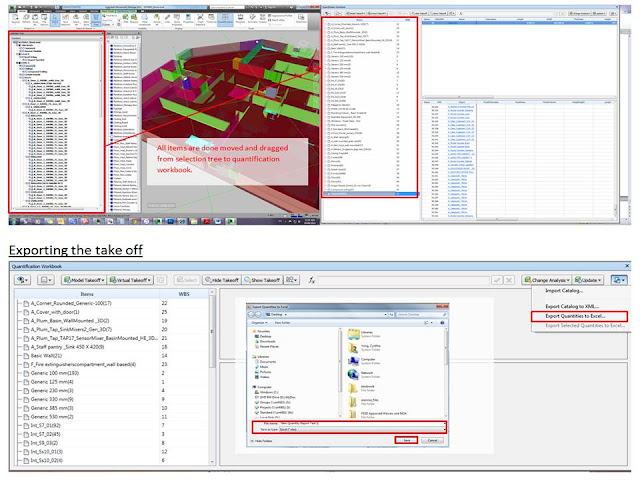Choose Import Catalog menu entry
Image resolution: width=640 pixels, height=480 pixels.
click(564, 291)
